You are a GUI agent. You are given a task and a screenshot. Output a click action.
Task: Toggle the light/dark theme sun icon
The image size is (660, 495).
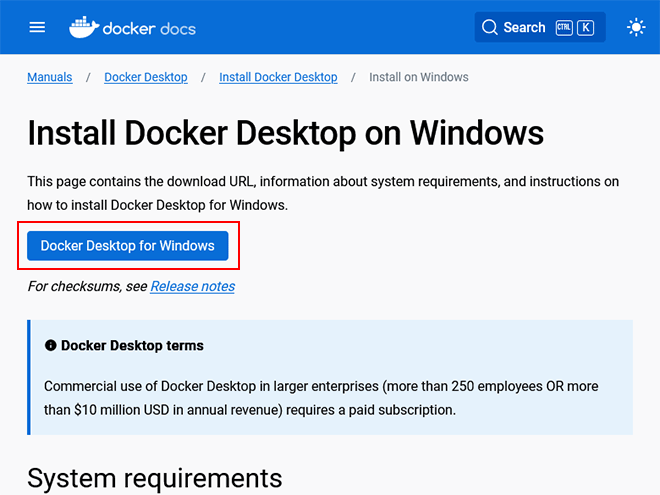pyautogui.click(x=636, y=27)
